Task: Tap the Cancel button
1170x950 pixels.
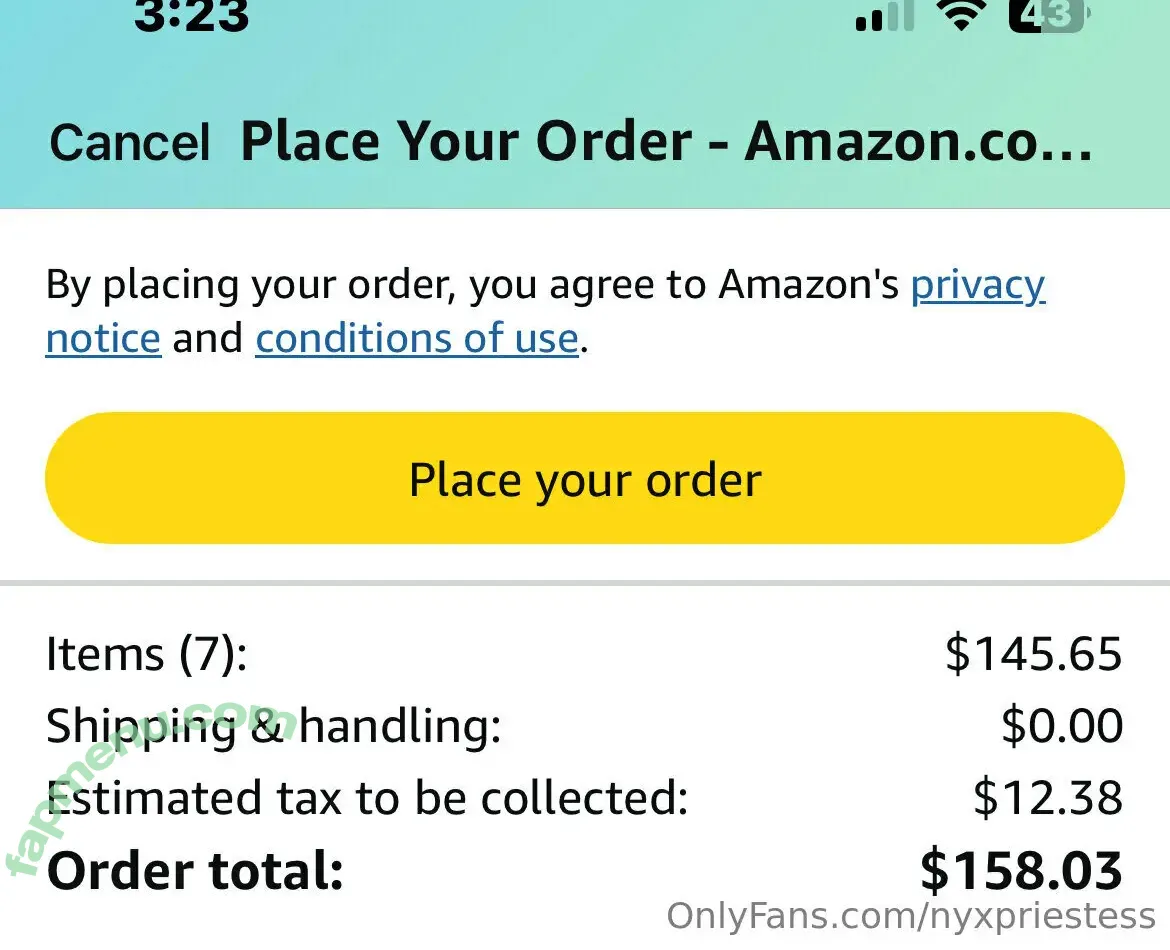Action: point(130,142)
